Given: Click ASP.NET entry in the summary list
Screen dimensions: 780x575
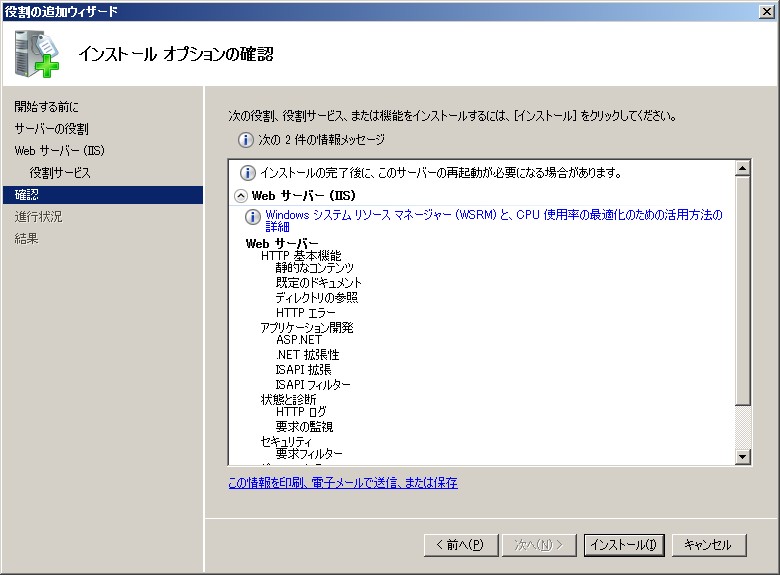Looking at the screenshot, I should pyautogui.click(x=298, y=340).
